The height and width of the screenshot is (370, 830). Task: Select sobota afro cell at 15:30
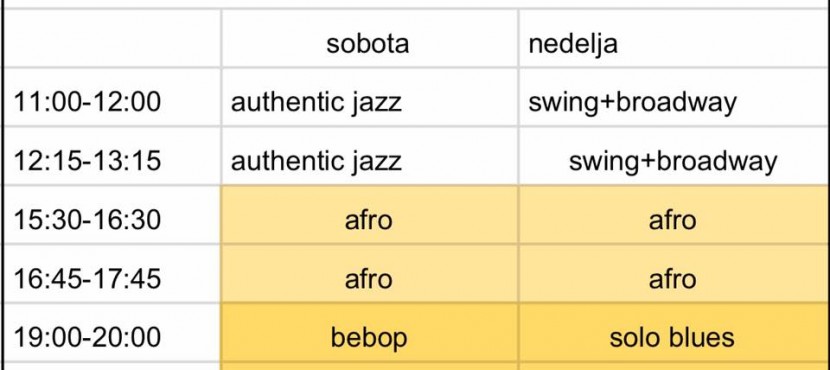369,215
